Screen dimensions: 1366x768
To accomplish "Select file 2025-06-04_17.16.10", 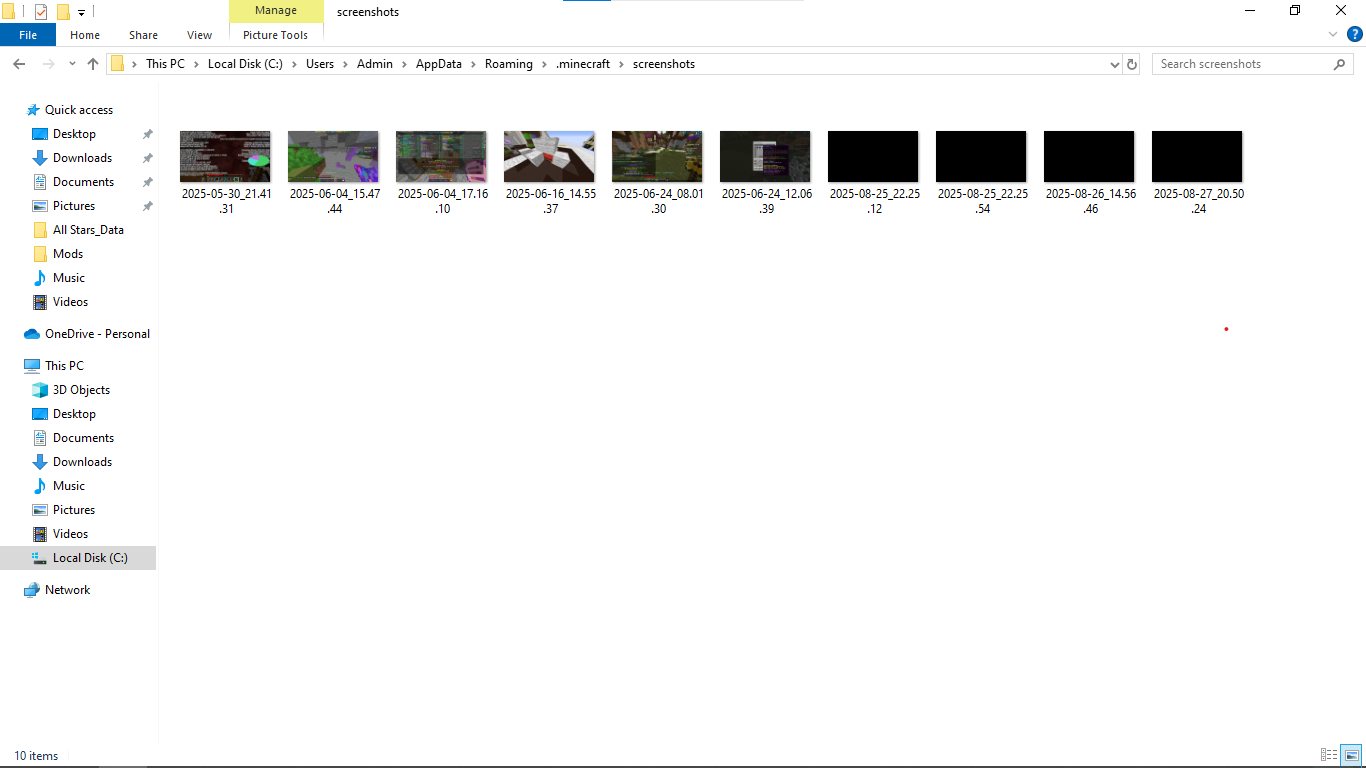I will click(442, 171).
